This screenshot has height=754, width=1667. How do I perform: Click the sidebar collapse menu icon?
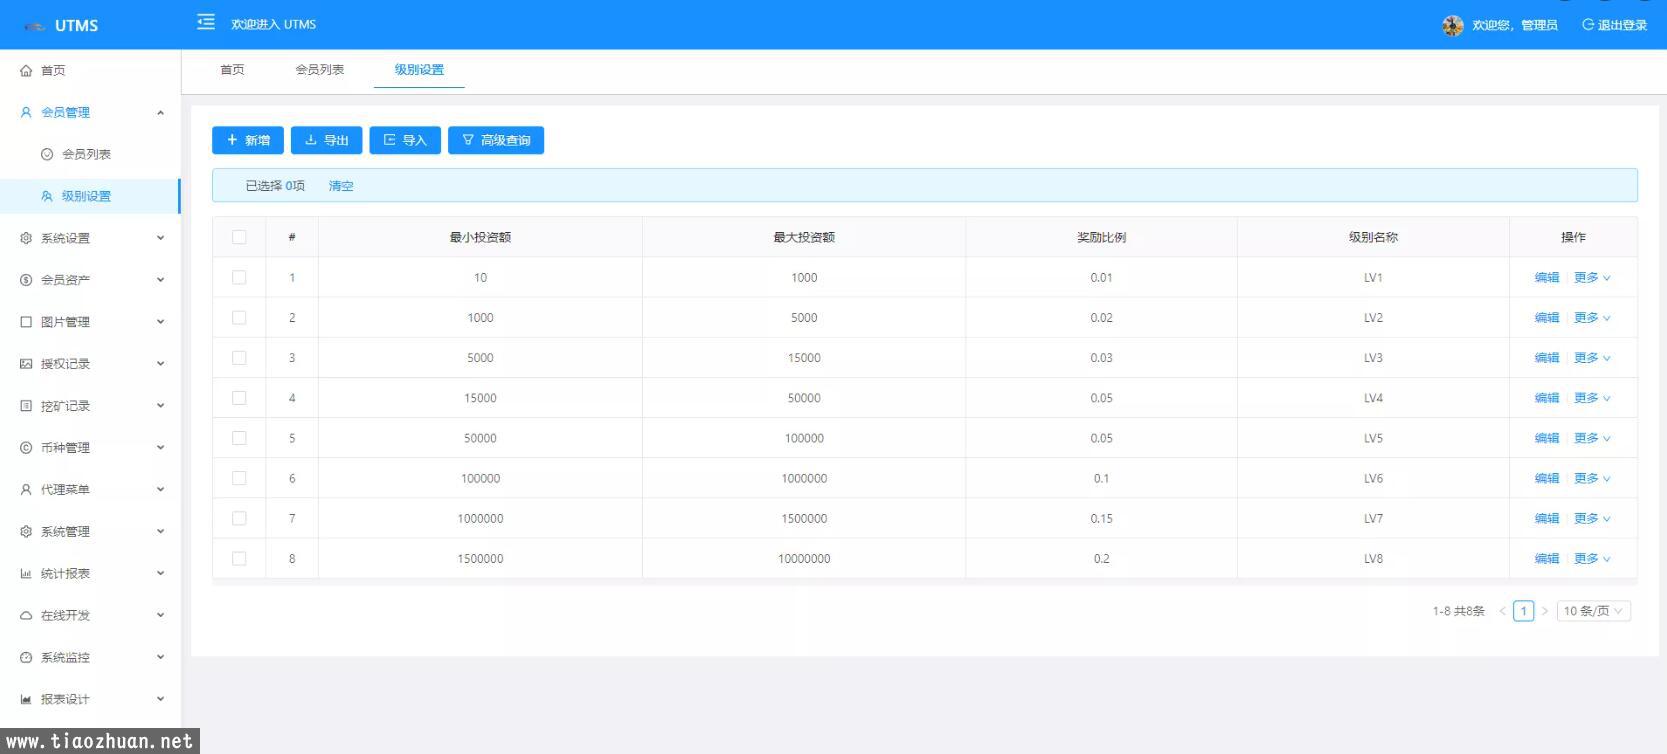(206, 22)
